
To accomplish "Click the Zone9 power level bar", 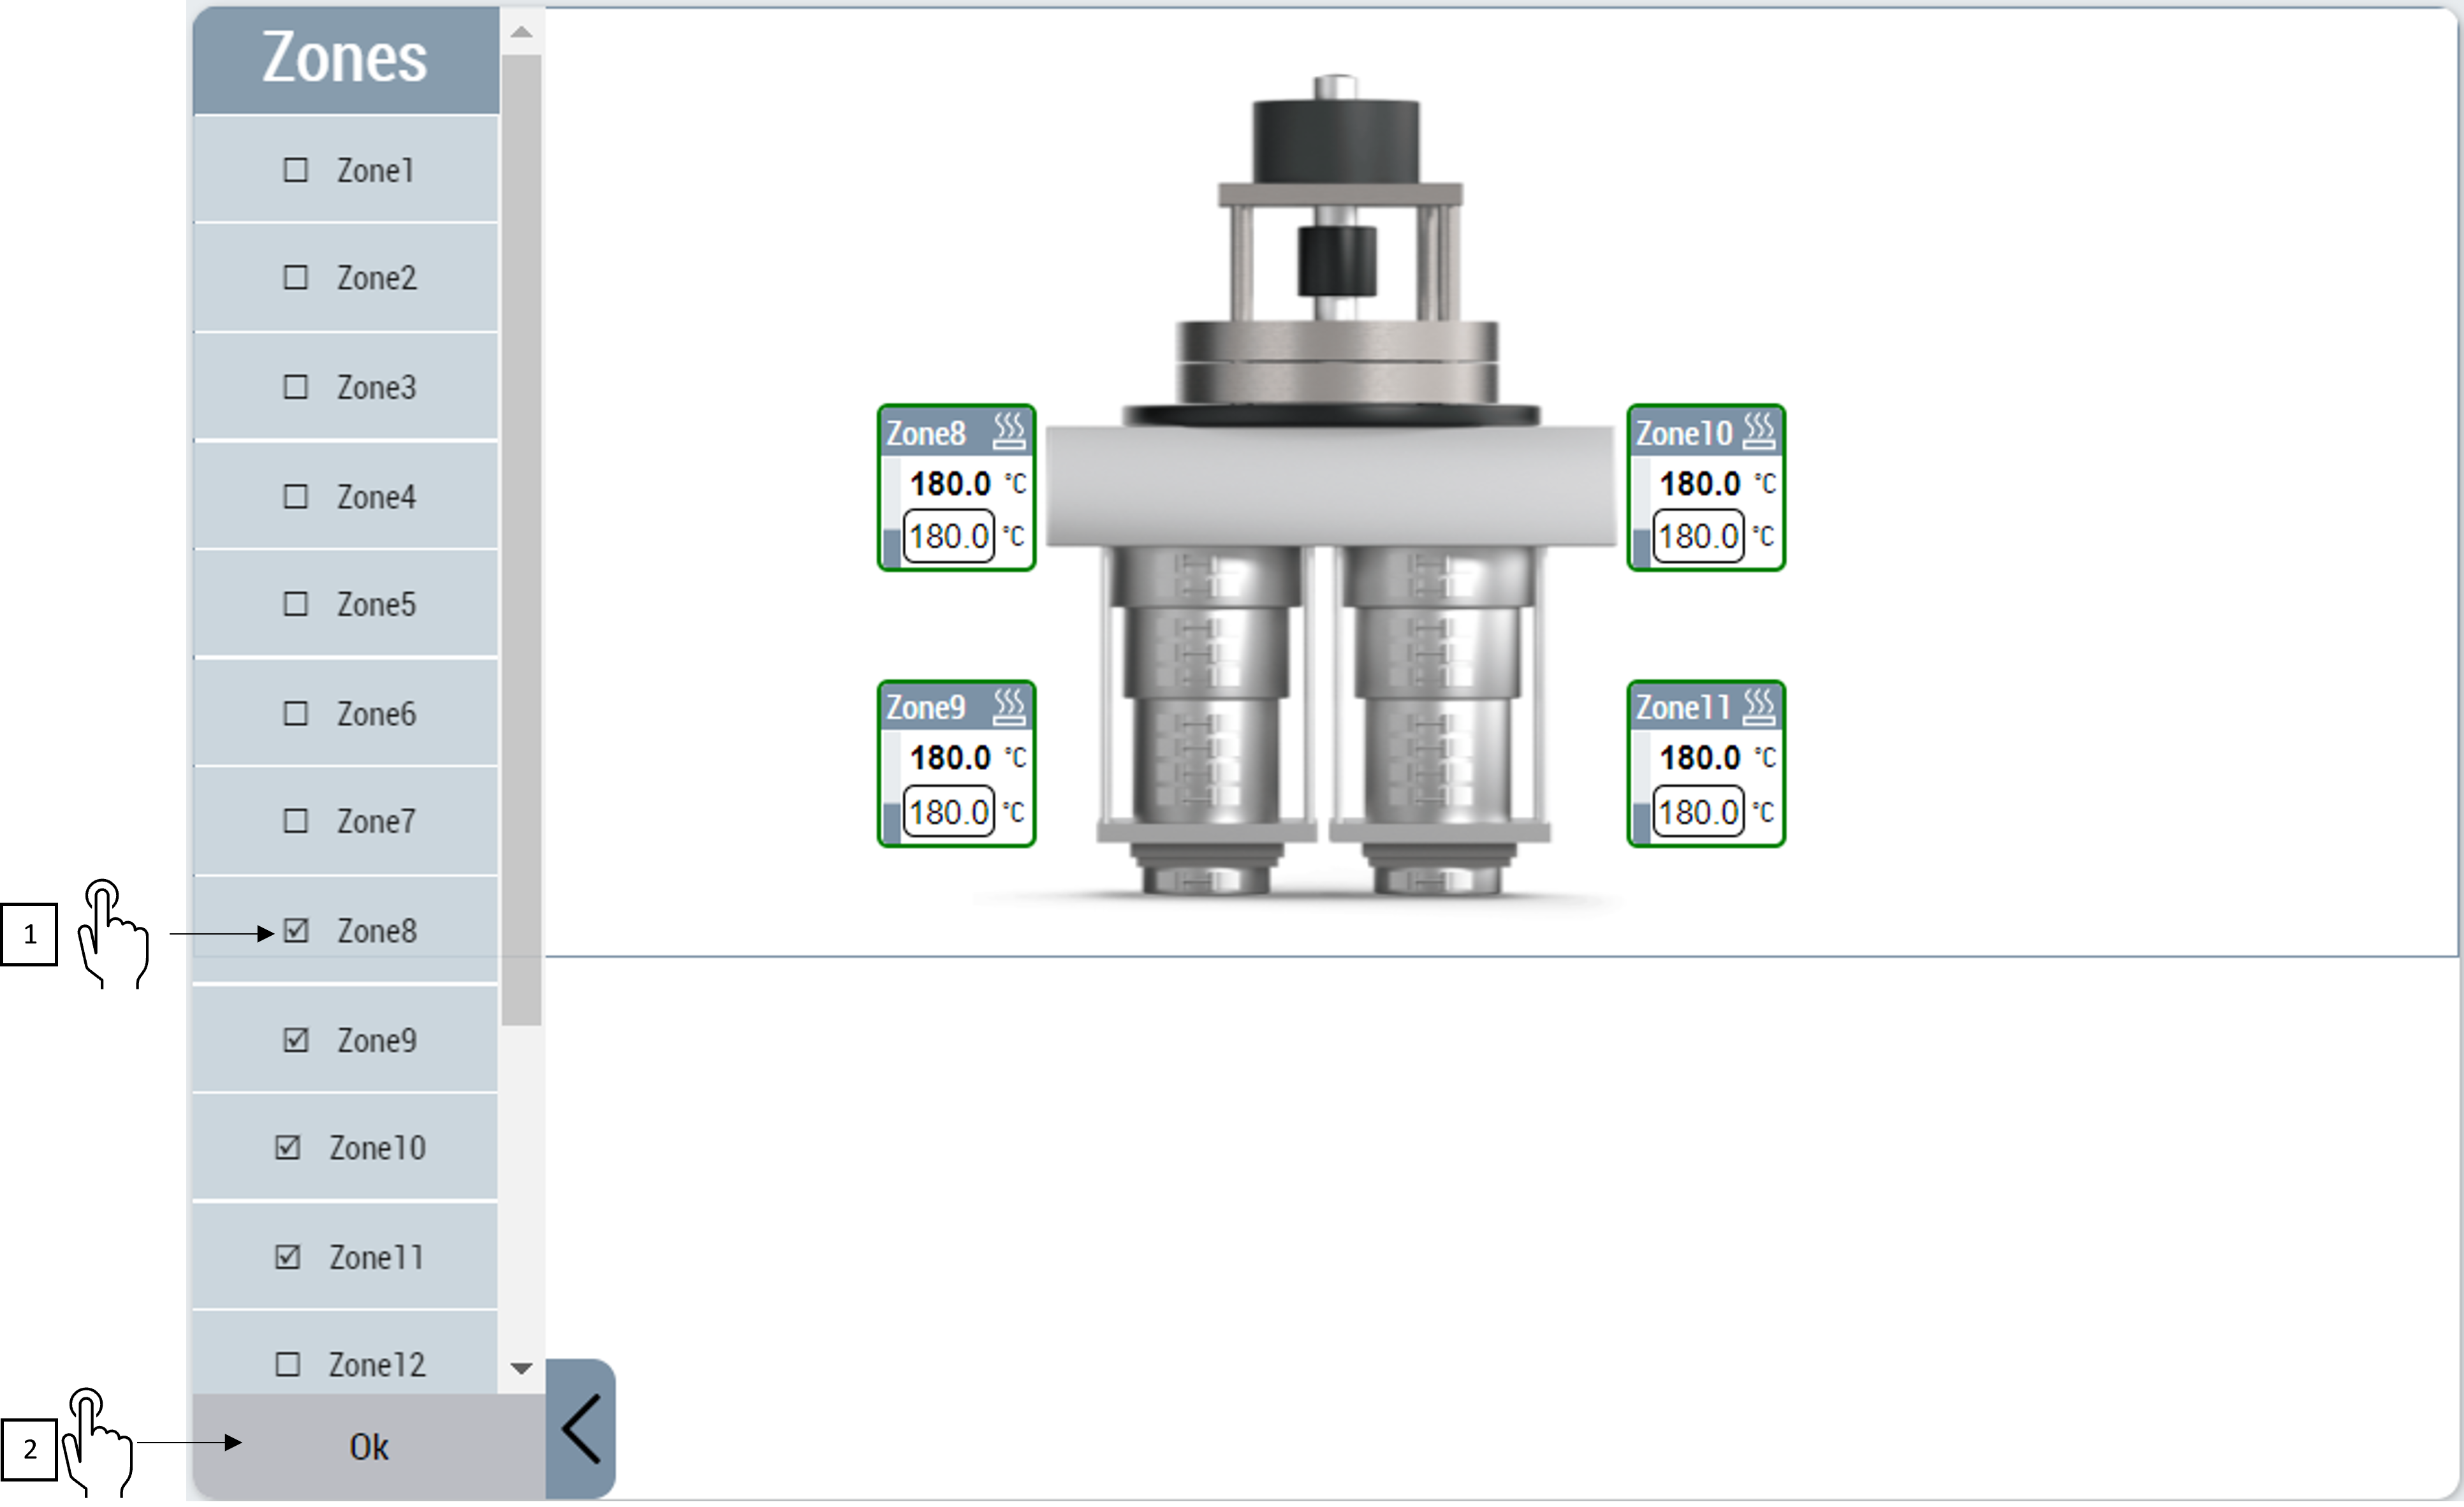I will click(x=892, y=788).
